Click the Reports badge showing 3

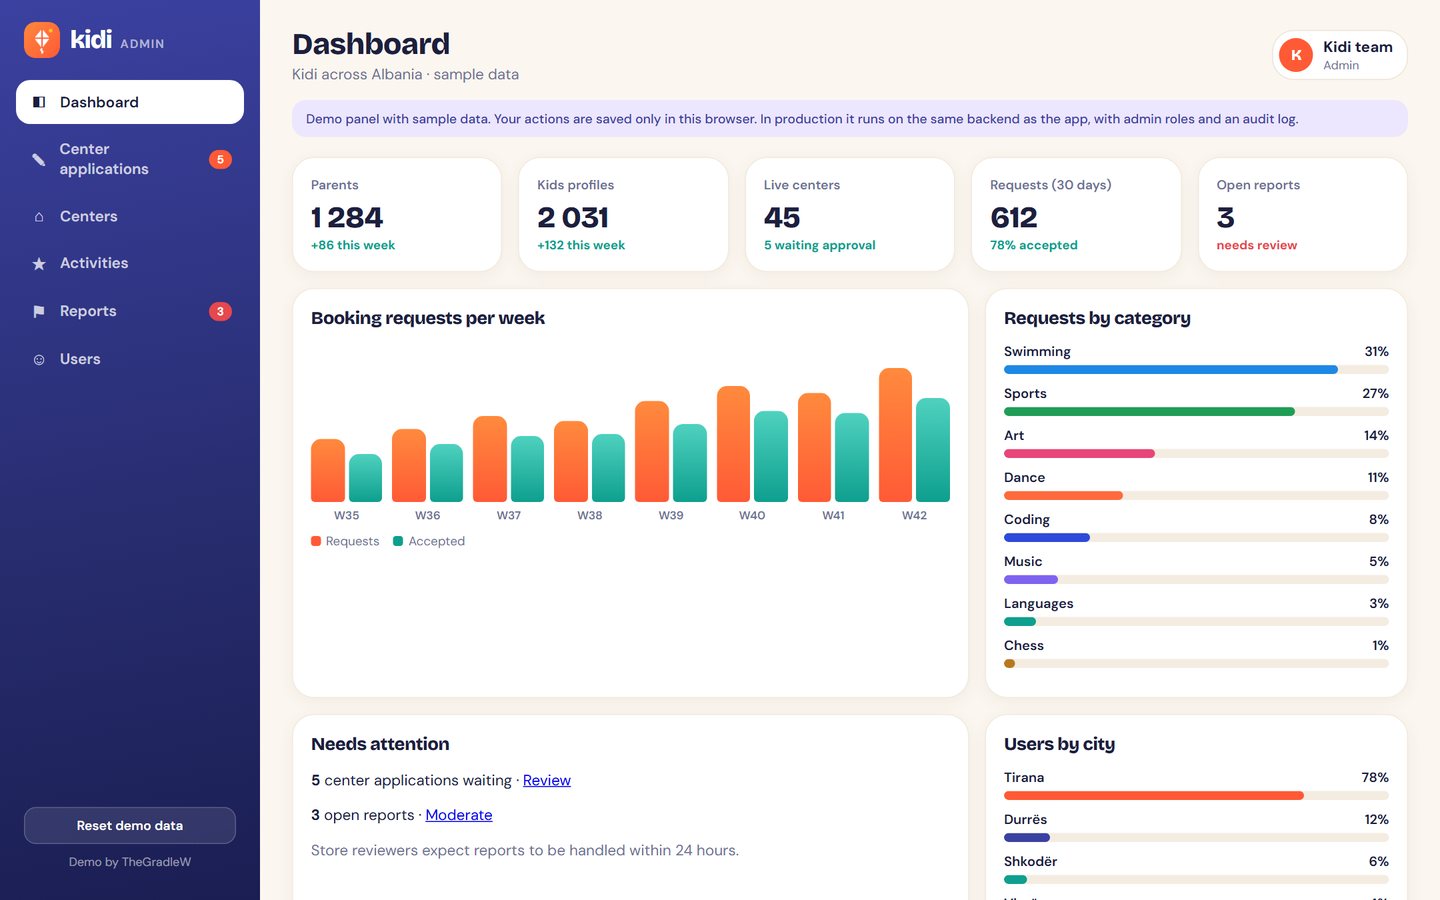tap(220, 311)
